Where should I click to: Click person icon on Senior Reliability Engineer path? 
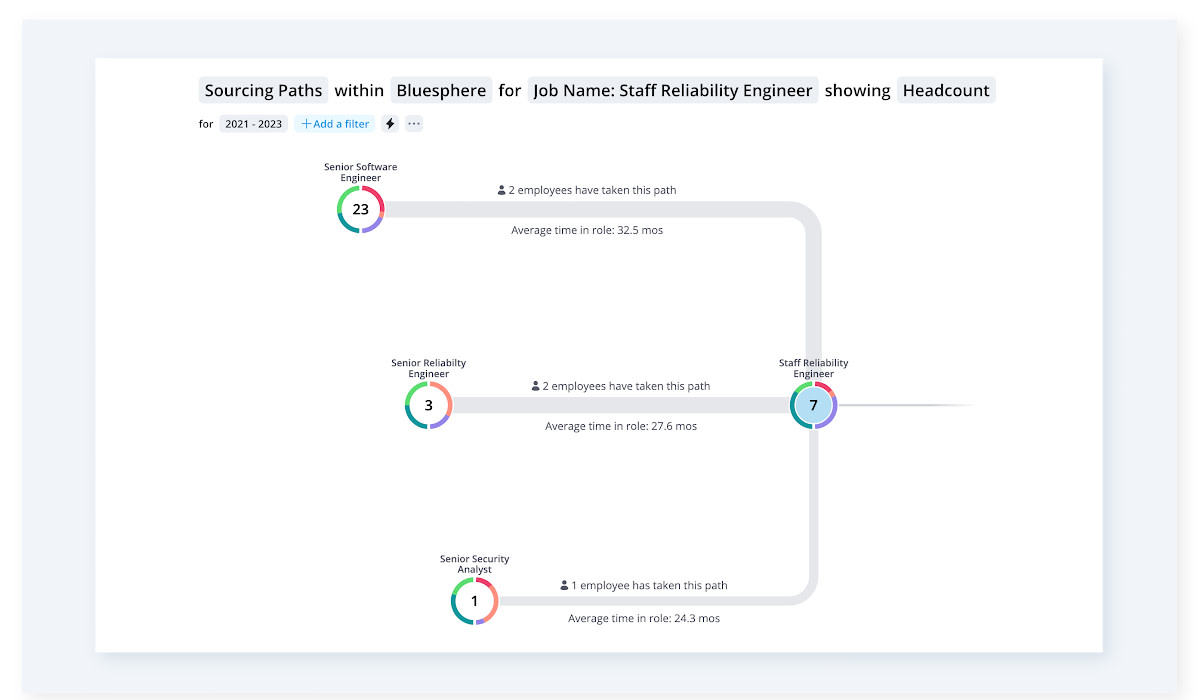click(535, 386)
